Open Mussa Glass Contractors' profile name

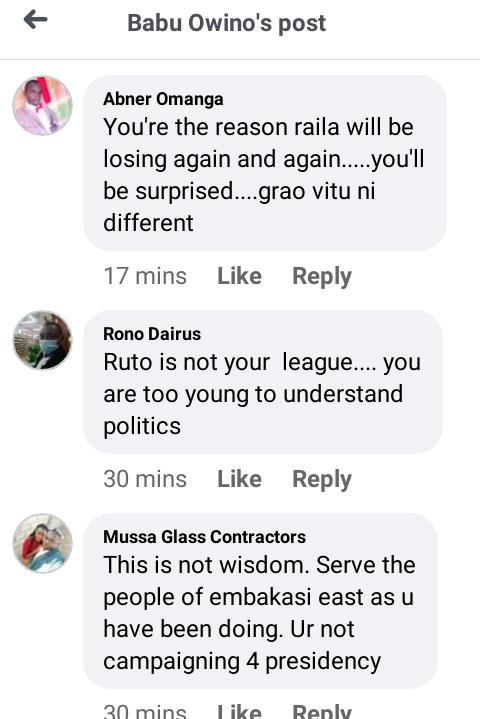204,536
